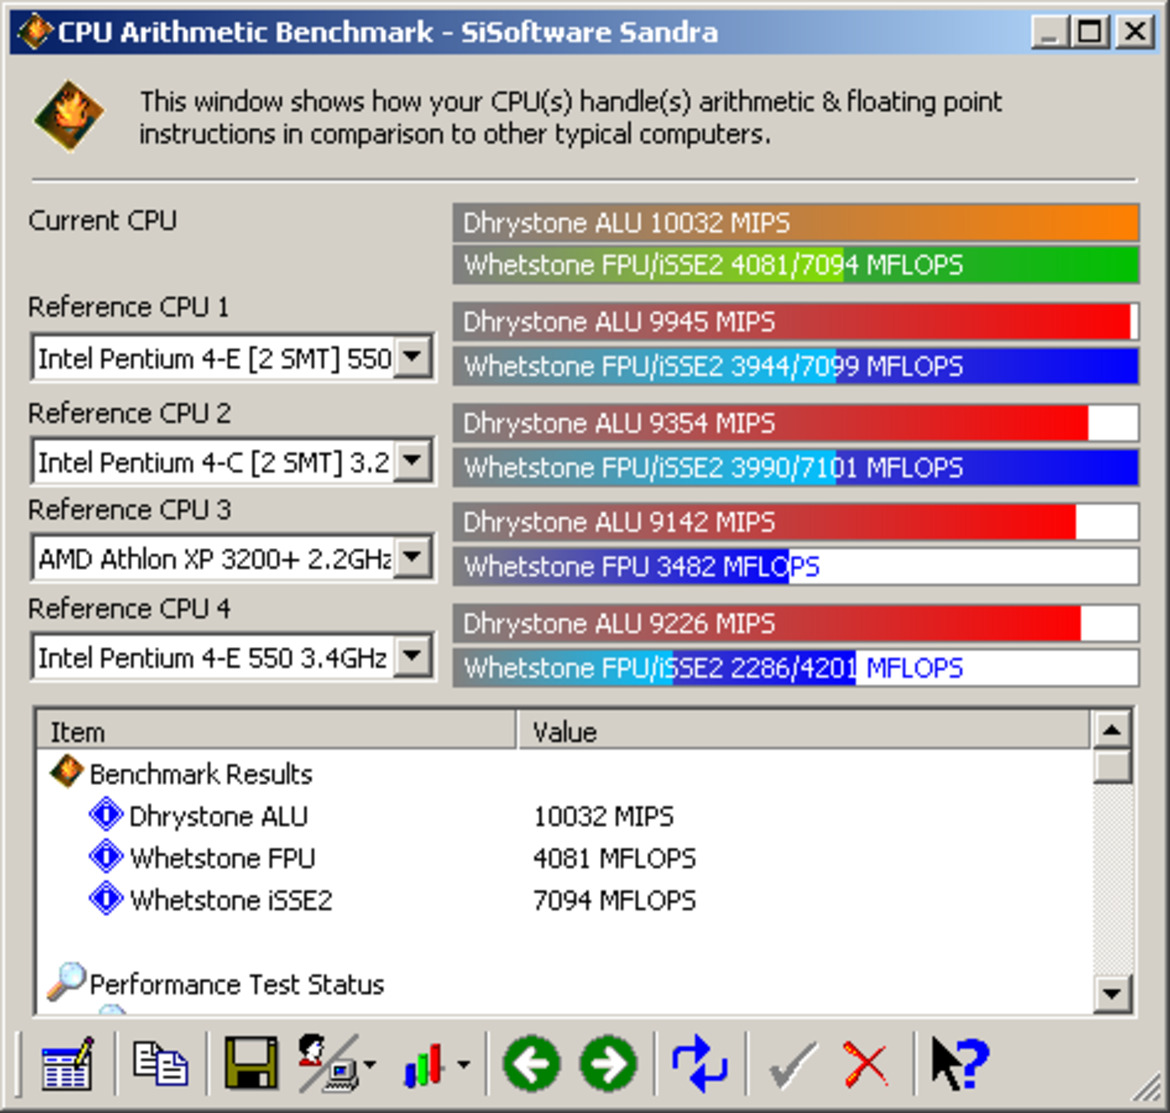Open the bar chart toolbar icon

[x=425, y=1064]
